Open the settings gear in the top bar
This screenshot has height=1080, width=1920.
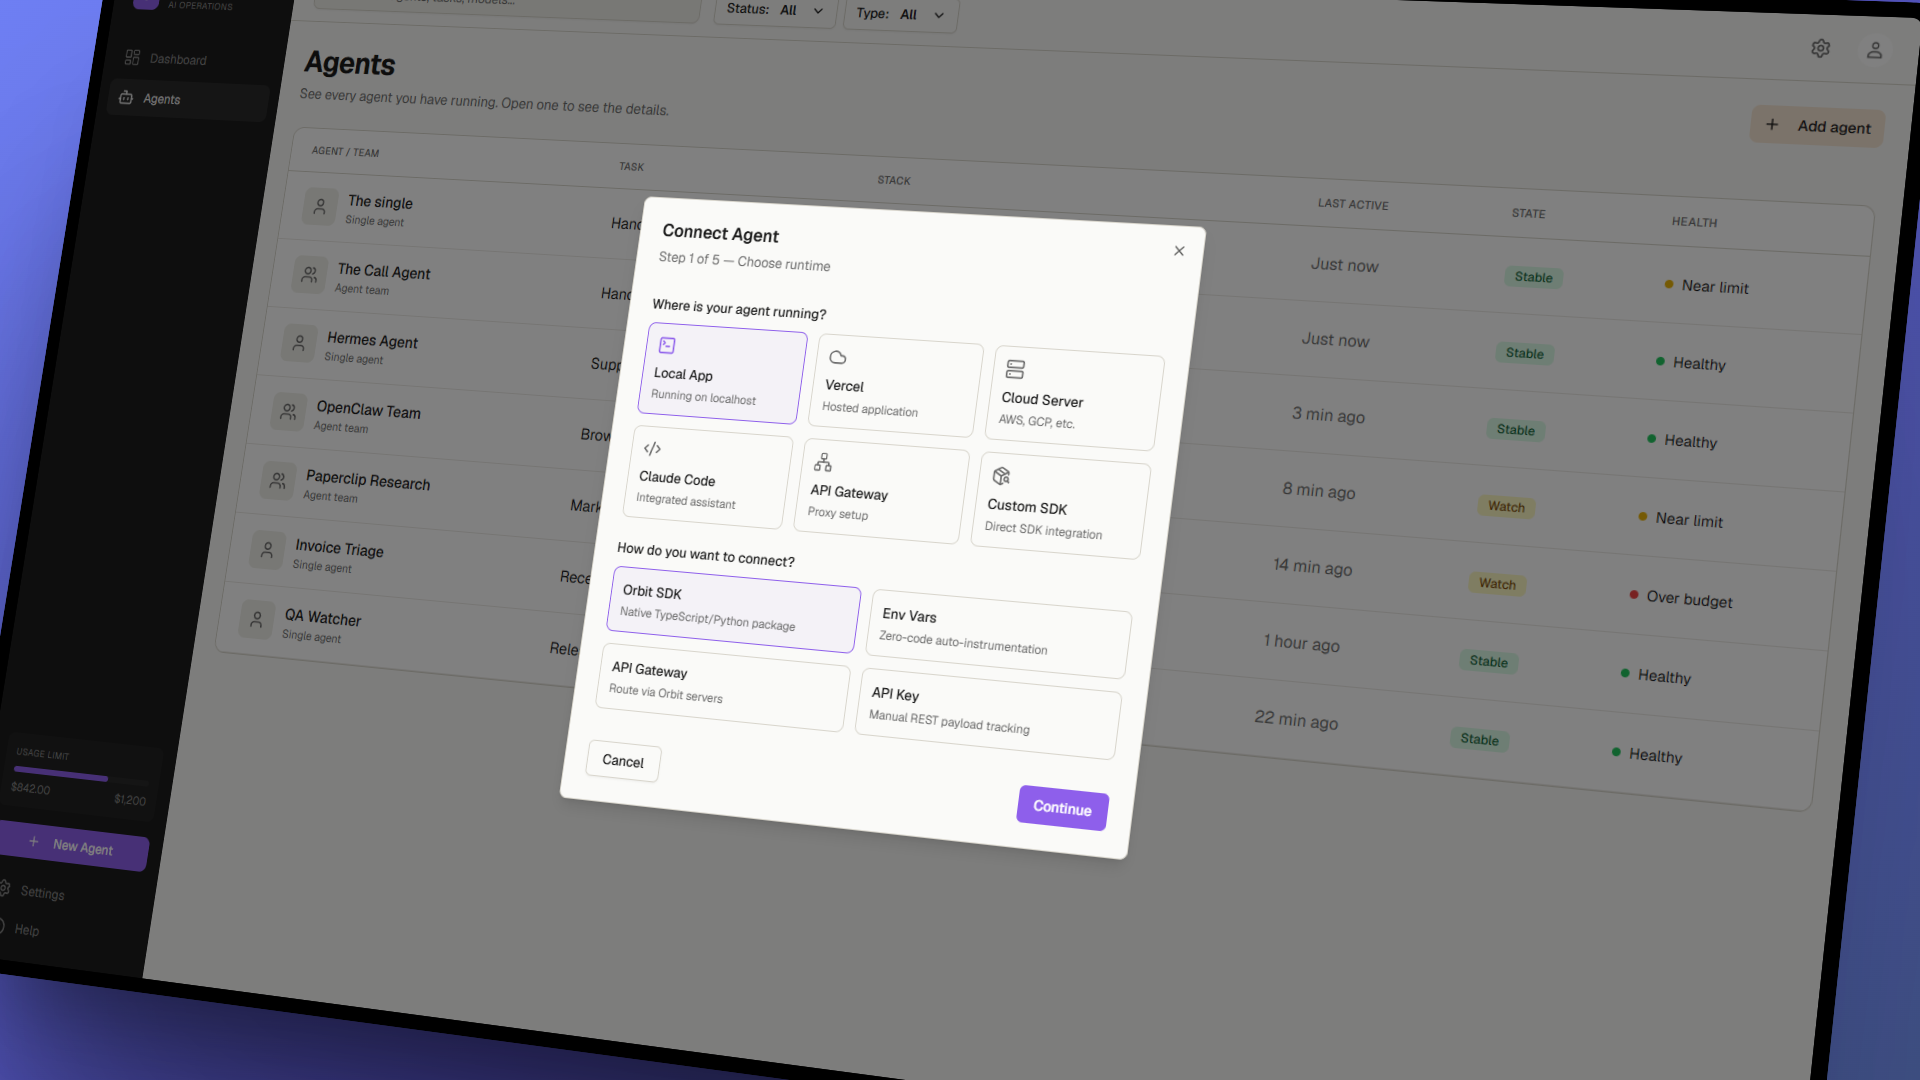[x=1820, y=48]
